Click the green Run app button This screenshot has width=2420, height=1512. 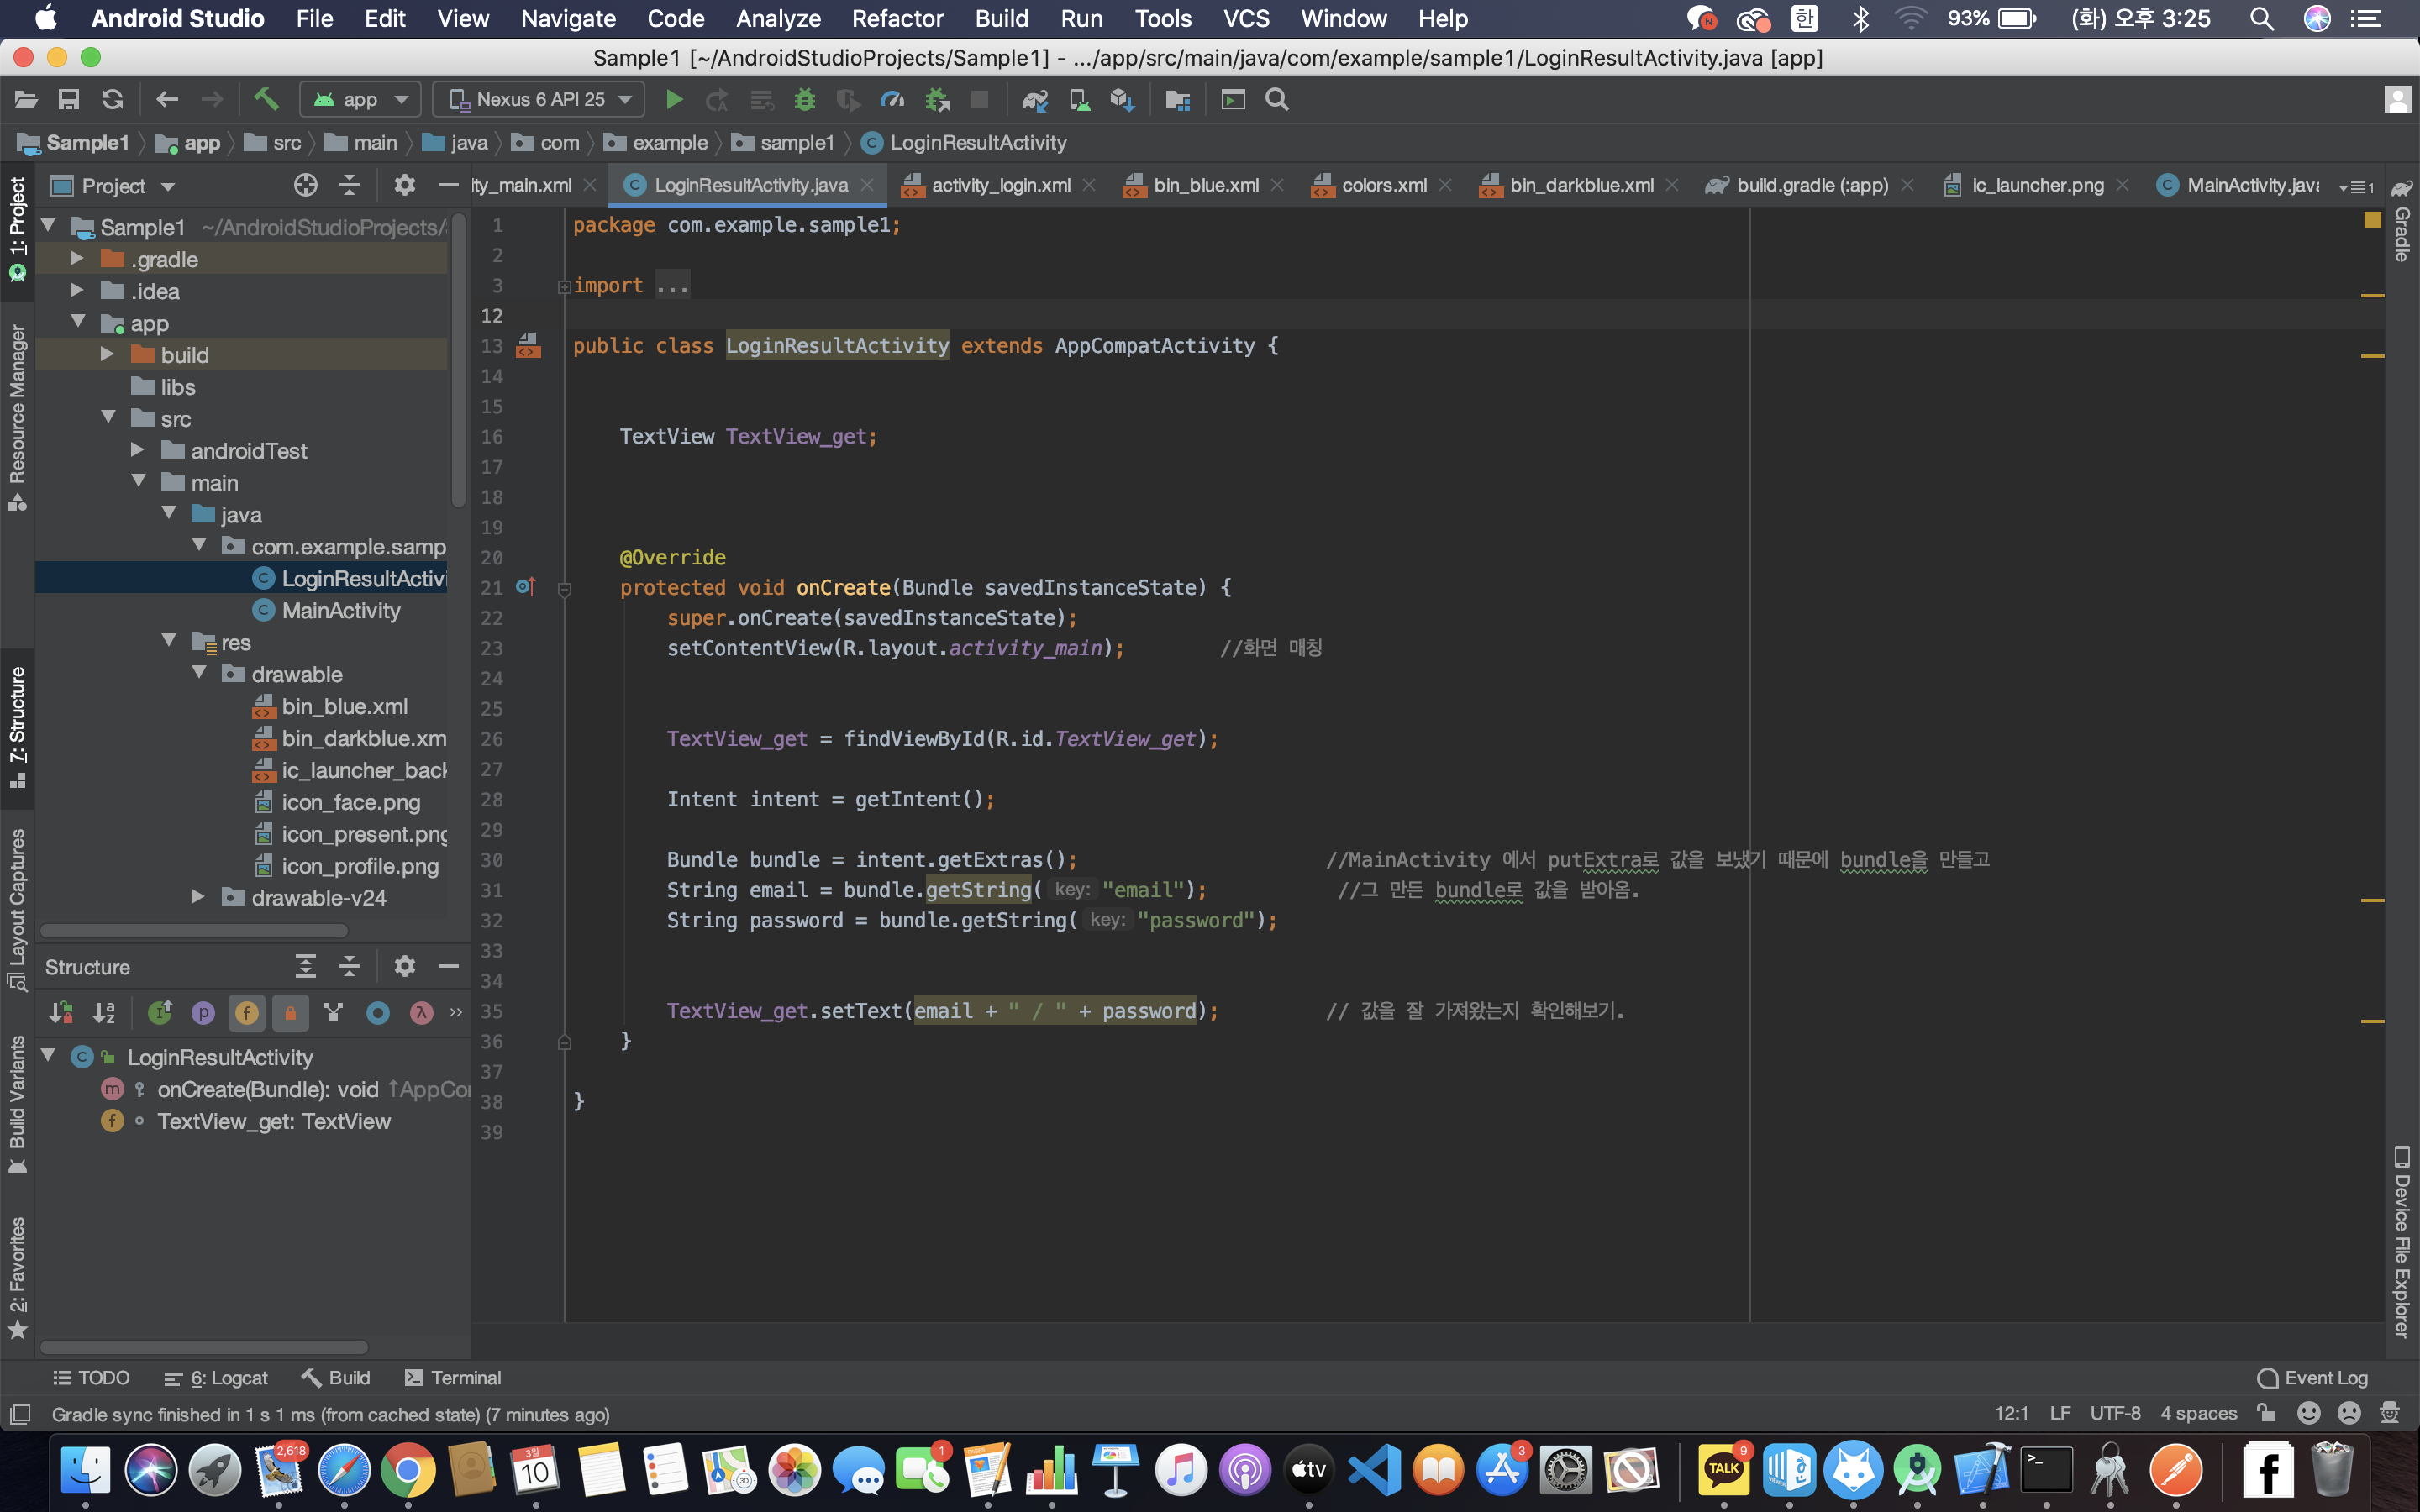674,100
